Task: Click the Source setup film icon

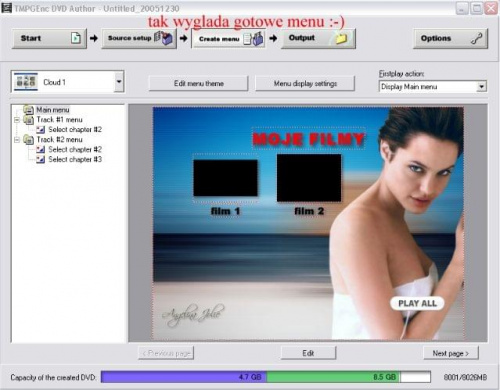Action: coord(163,38)
